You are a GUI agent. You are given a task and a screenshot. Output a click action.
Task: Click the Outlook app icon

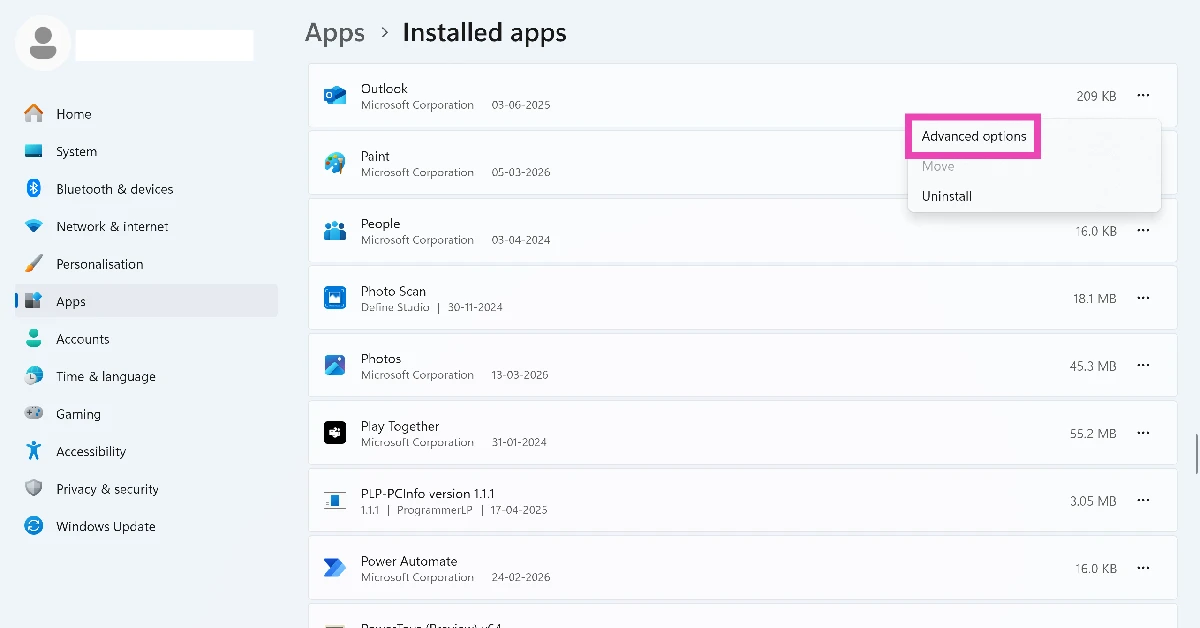335,96
